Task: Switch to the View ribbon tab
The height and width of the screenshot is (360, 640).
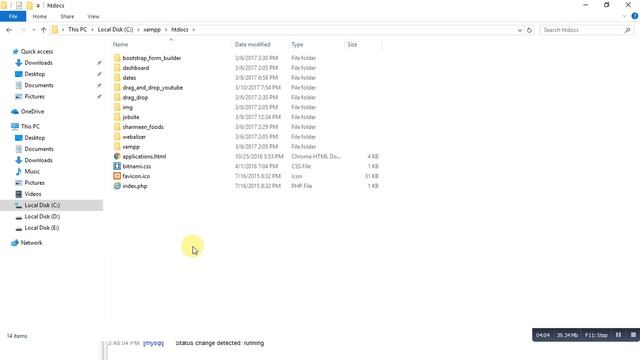Action: click(x=93, y=16)
